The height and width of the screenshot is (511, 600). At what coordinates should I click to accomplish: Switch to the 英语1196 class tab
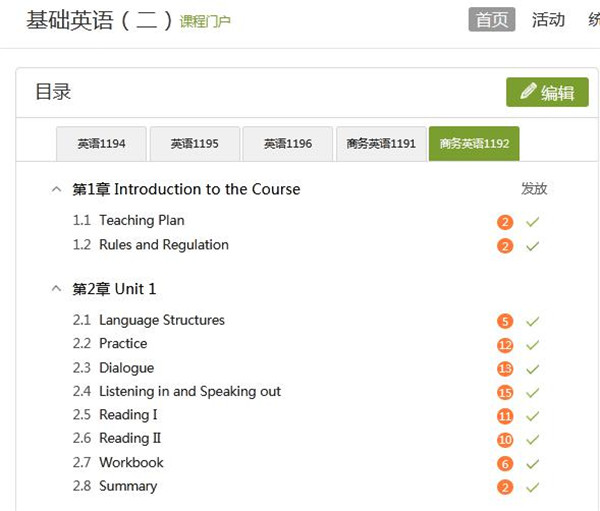[288, 144]
